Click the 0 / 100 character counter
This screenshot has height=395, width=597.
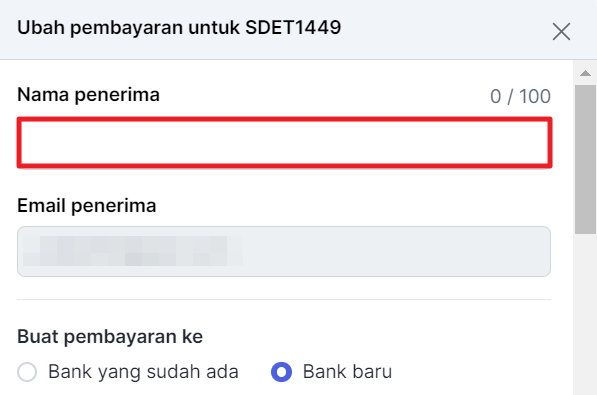pyautogui.click(x=520, y=96)
